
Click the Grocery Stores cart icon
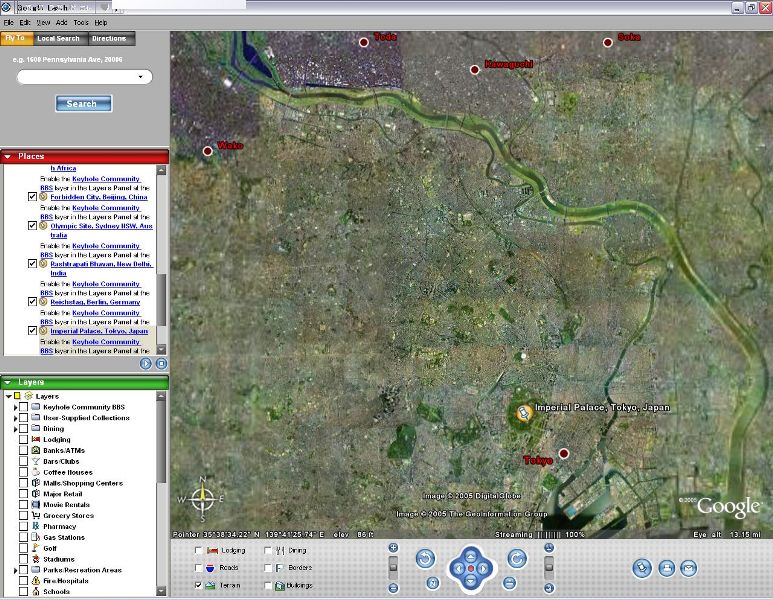pos(35,516)
